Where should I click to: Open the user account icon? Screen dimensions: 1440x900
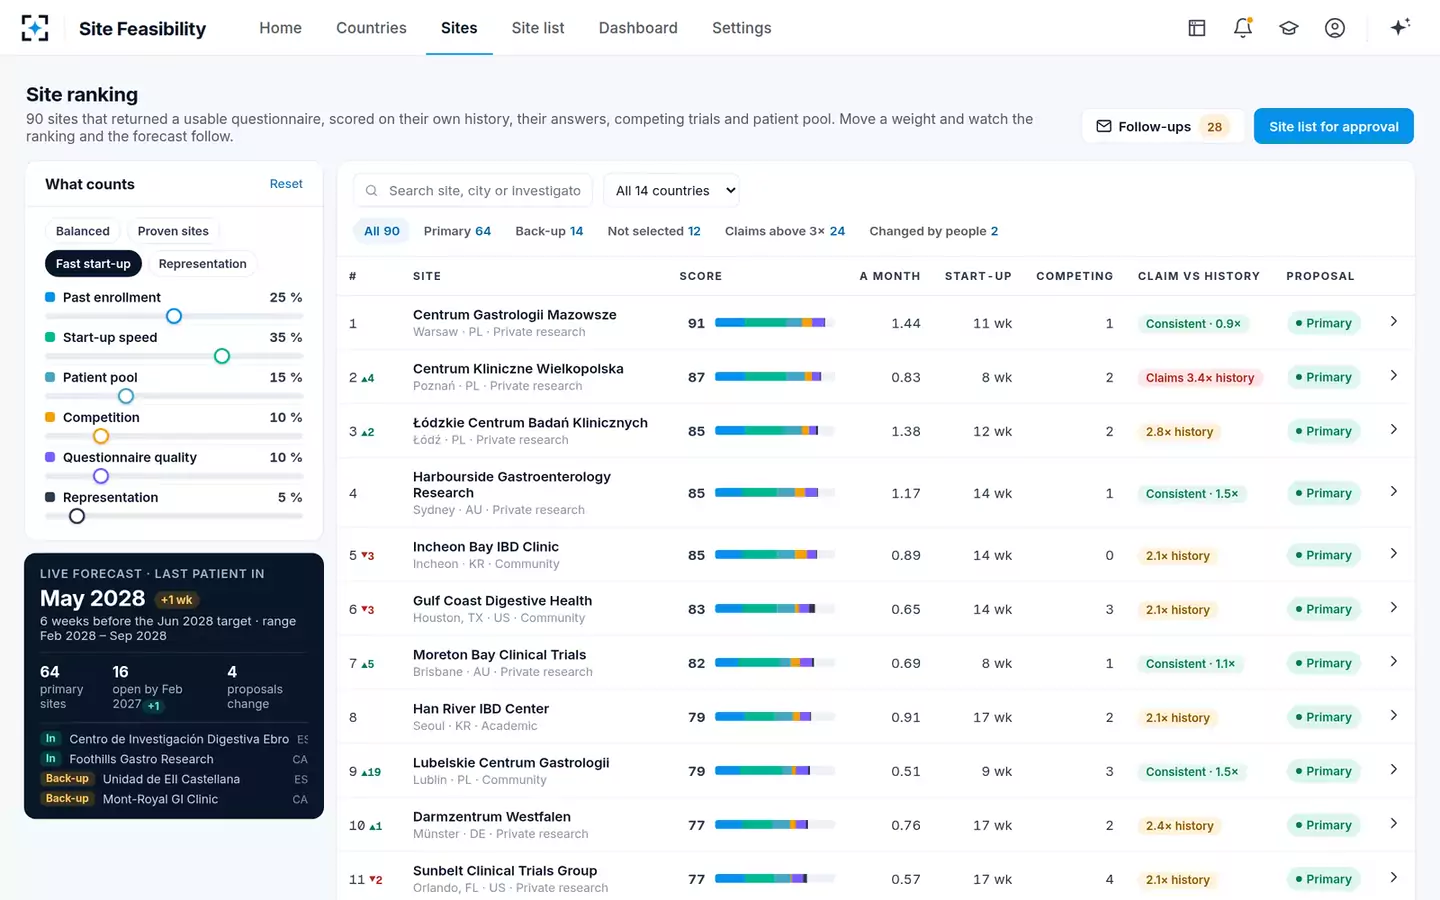[1335, 28]
